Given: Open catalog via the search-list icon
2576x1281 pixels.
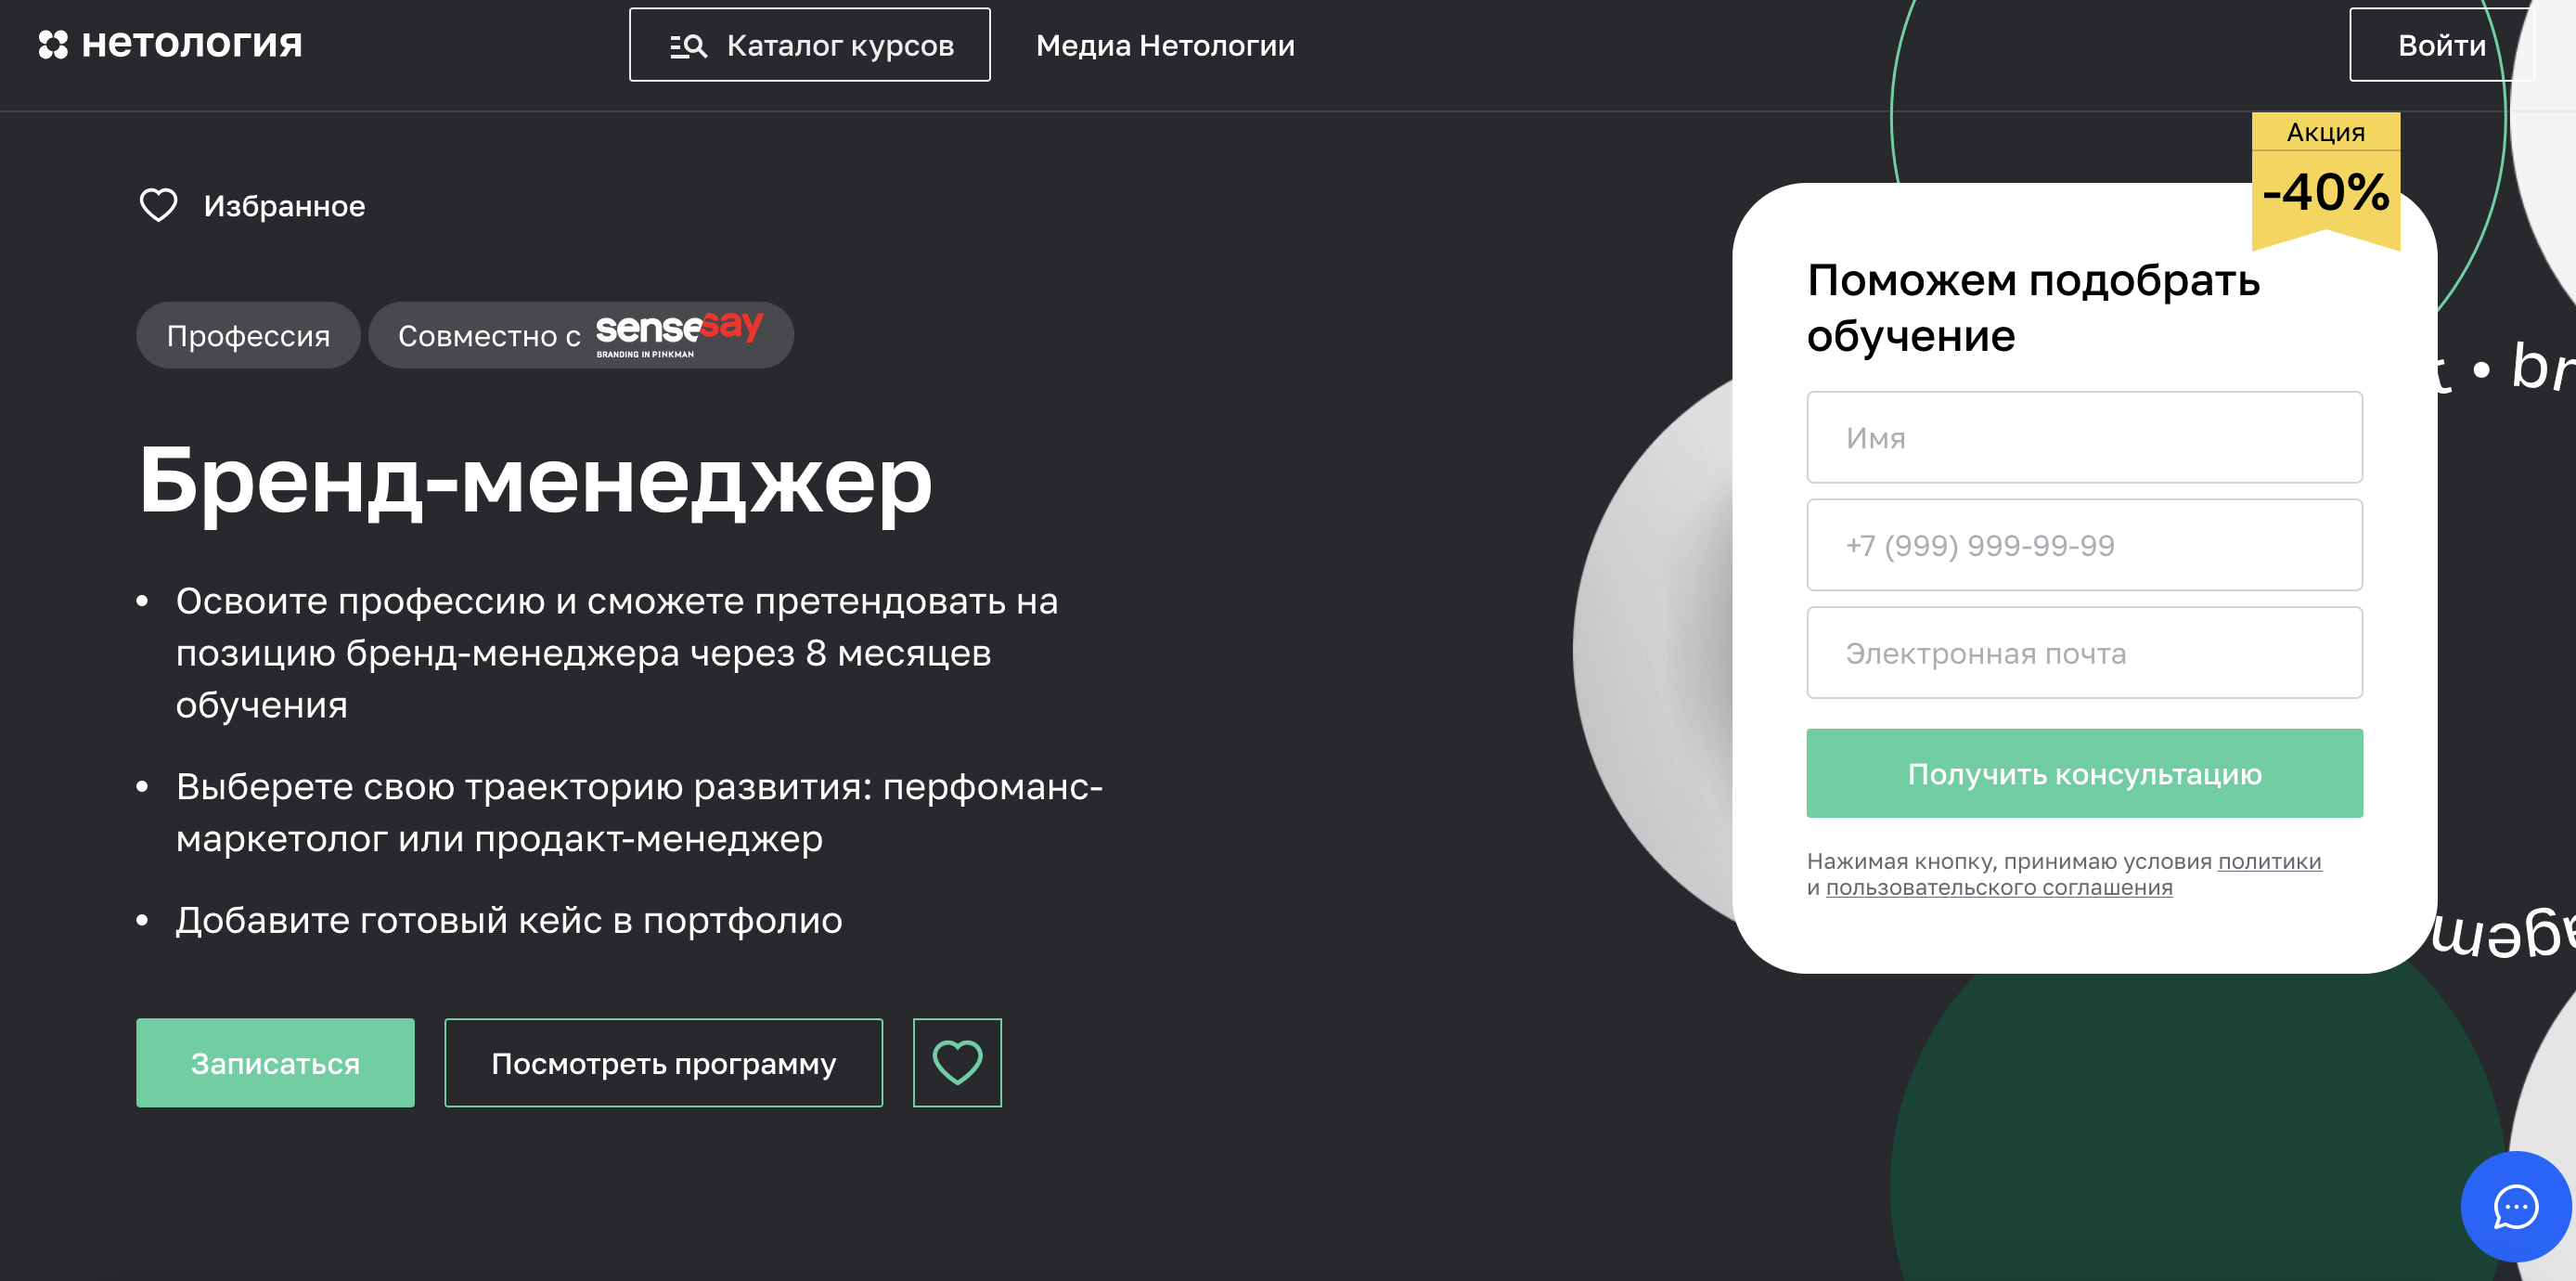Looking at the screenshot, I should (688, 46).
